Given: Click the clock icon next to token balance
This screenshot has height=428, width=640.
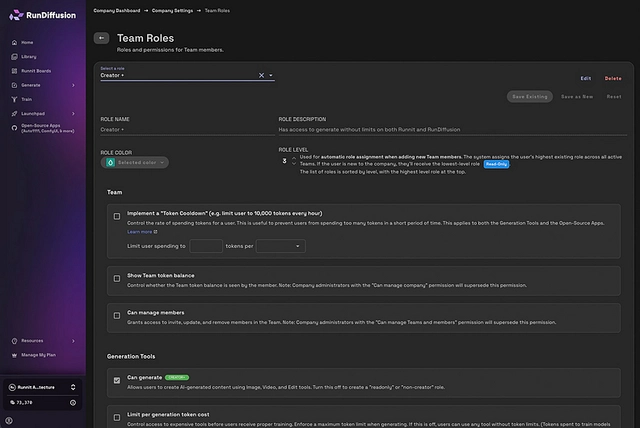Looking at the screenshot, I should [73, 403].
